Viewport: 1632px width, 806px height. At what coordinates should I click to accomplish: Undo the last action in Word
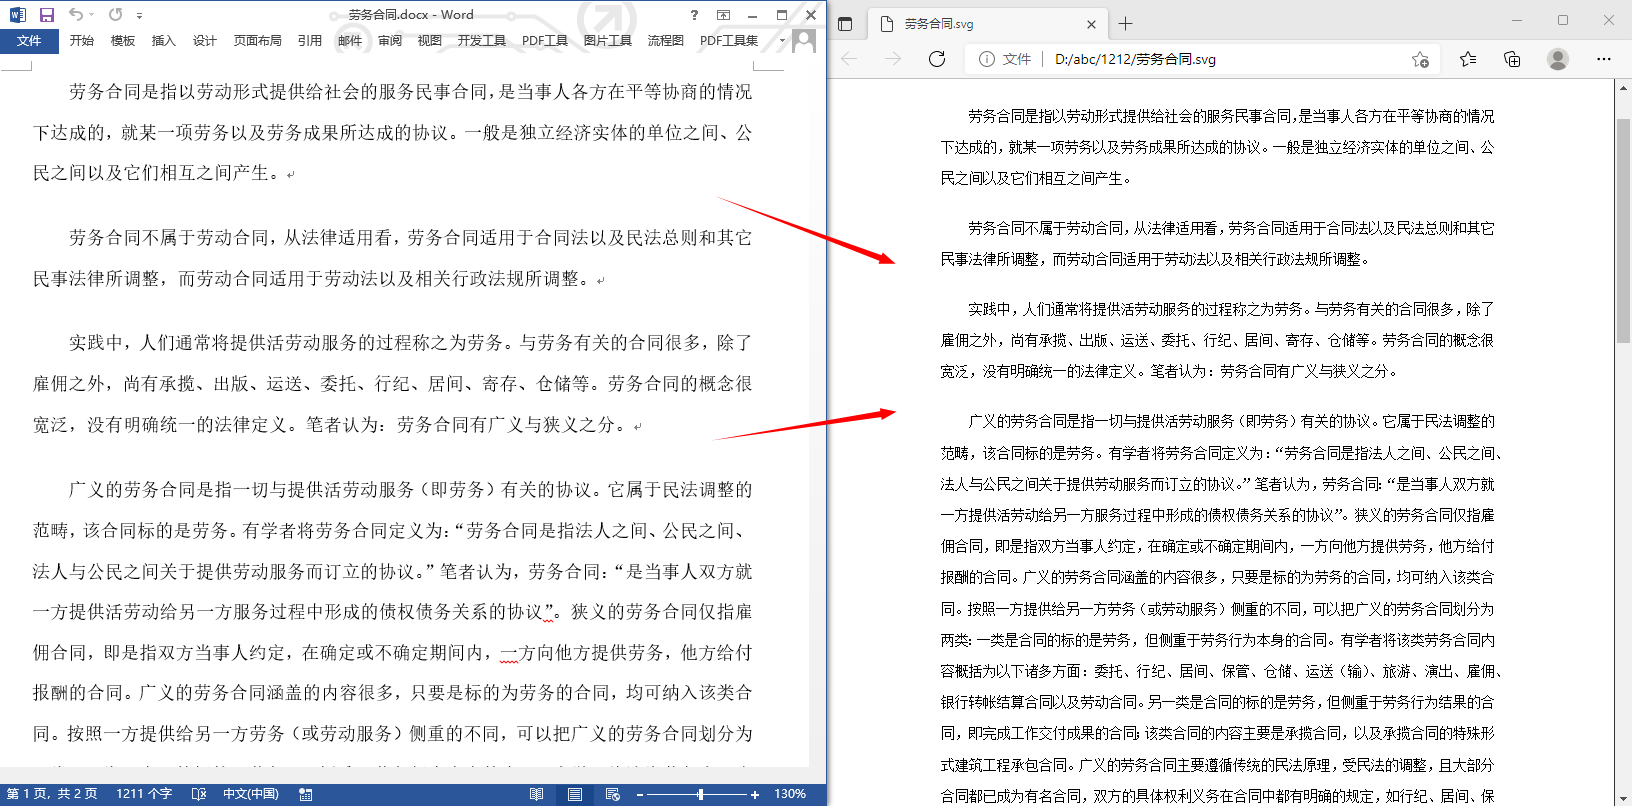76,15
